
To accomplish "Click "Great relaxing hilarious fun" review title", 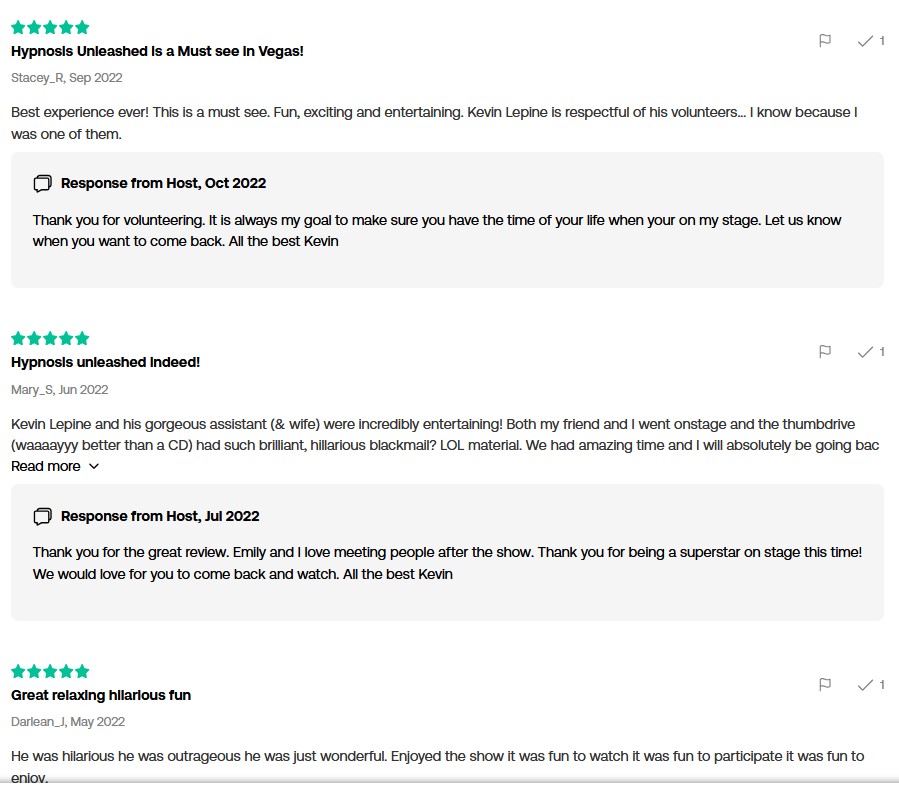I will (101, 695).
